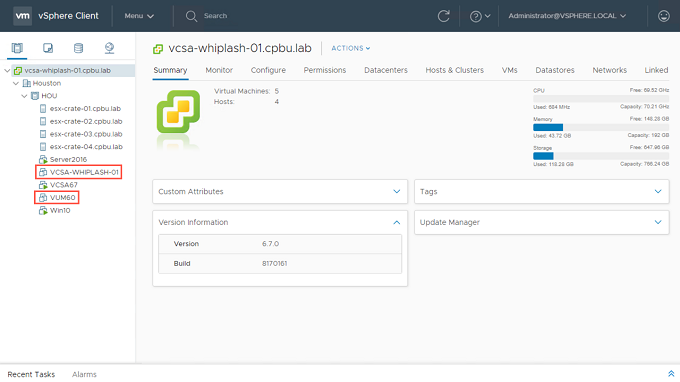Select esx-crate-03.cpbu.lab in the tree
Image resolution: width=680 pixels, height=382 pixels.
pos(86,134)
